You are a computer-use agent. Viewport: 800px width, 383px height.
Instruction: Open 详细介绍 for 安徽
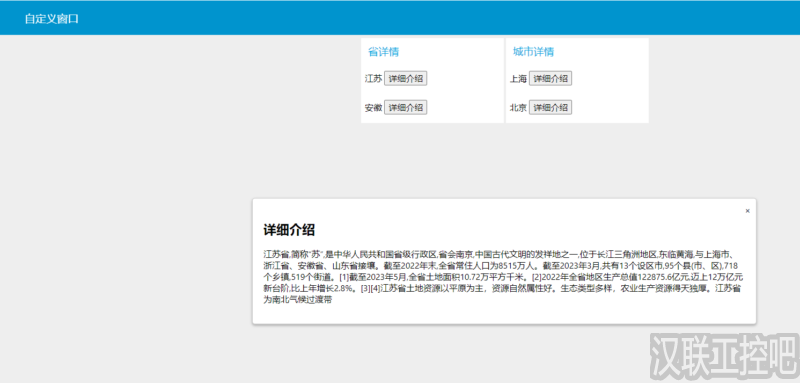click(405, 108)
